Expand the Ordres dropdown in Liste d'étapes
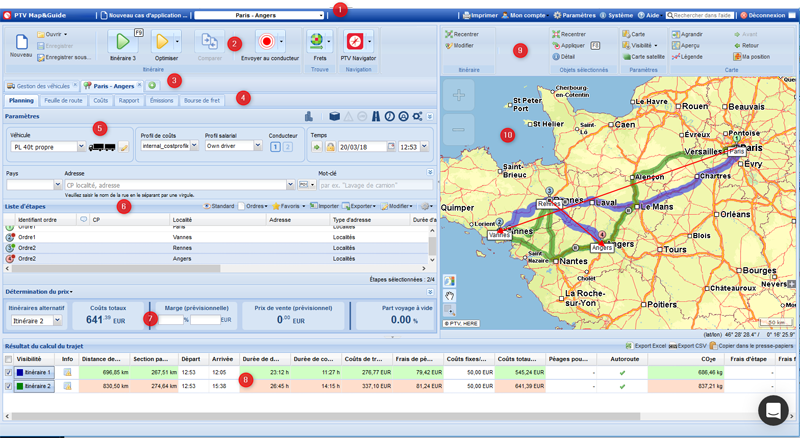This screenshot has width=800, height=438. [x=253, y=206]
